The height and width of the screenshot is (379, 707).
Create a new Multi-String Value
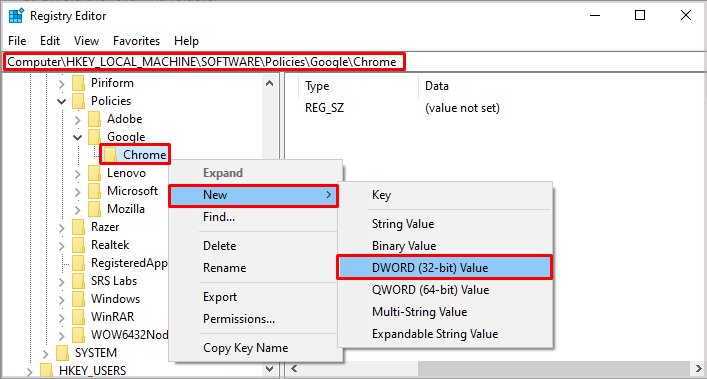click(x=445, y=312)
